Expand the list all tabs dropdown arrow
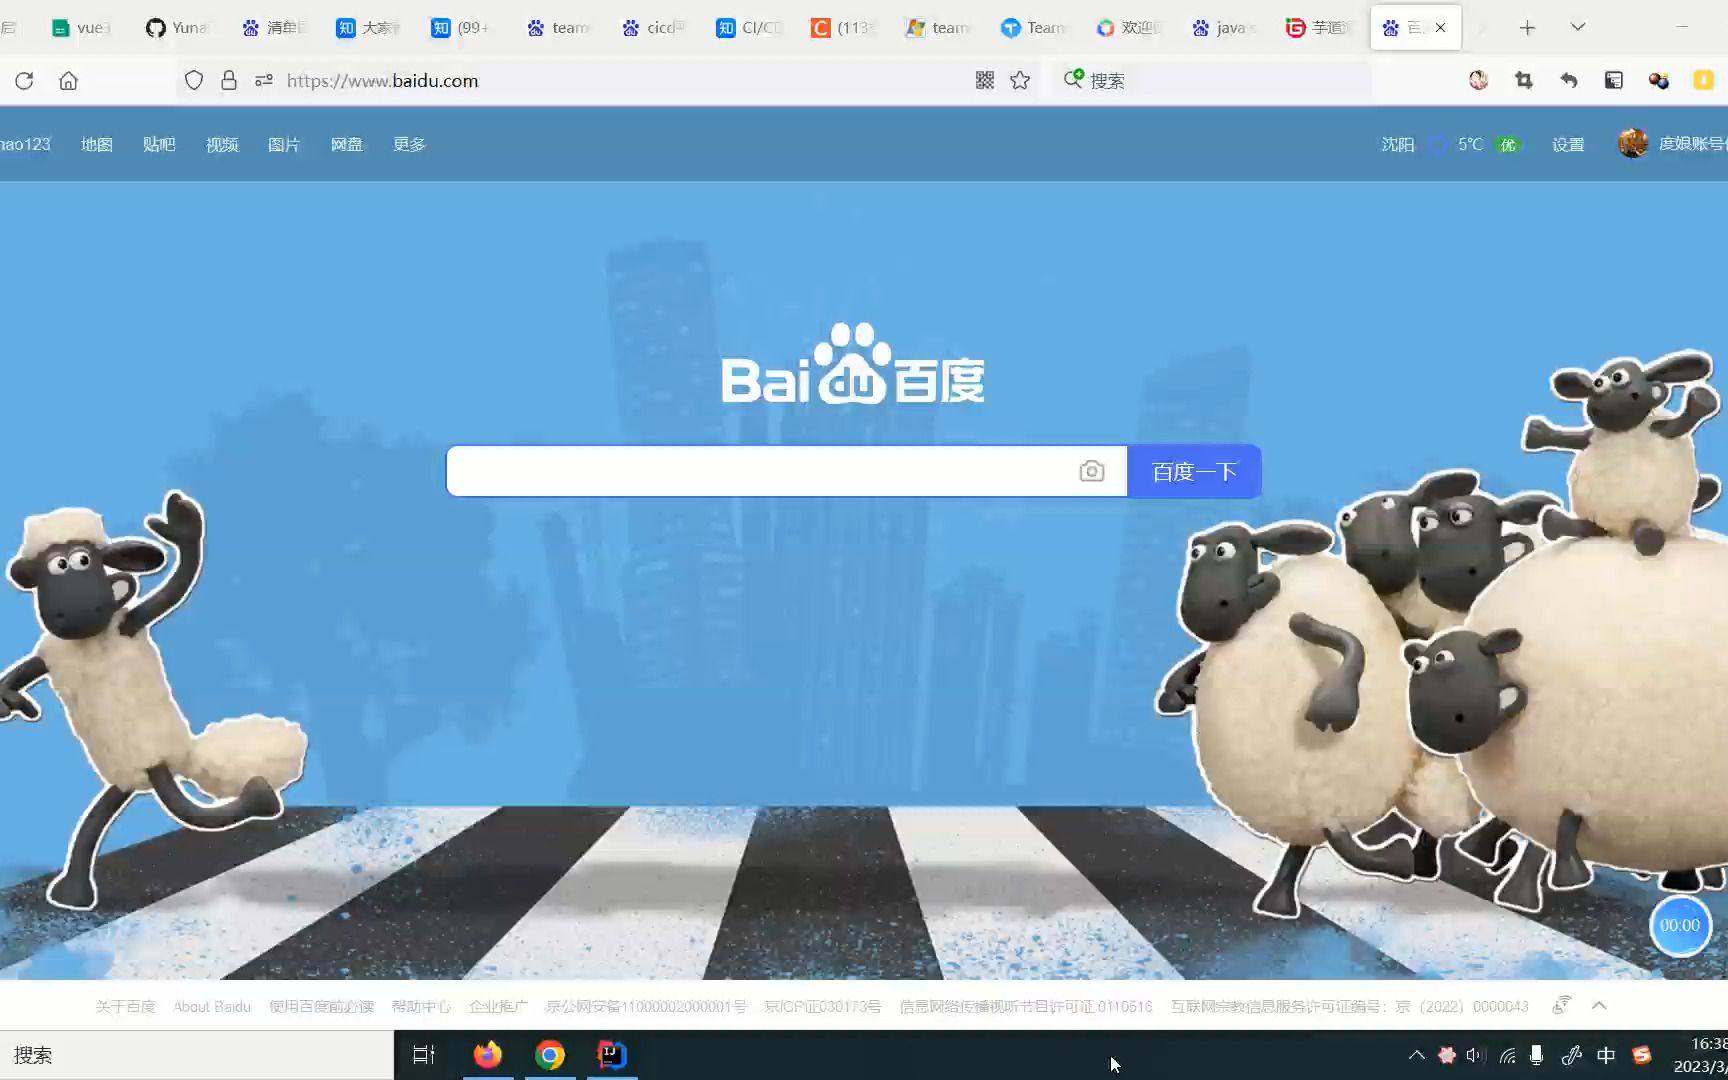 click(1578, 28)
